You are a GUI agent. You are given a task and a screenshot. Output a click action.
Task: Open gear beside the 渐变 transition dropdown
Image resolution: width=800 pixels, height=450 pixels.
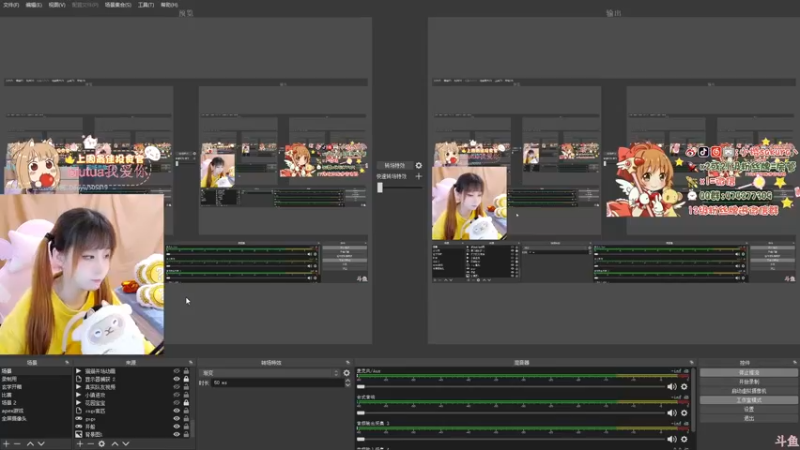point(346,373)
